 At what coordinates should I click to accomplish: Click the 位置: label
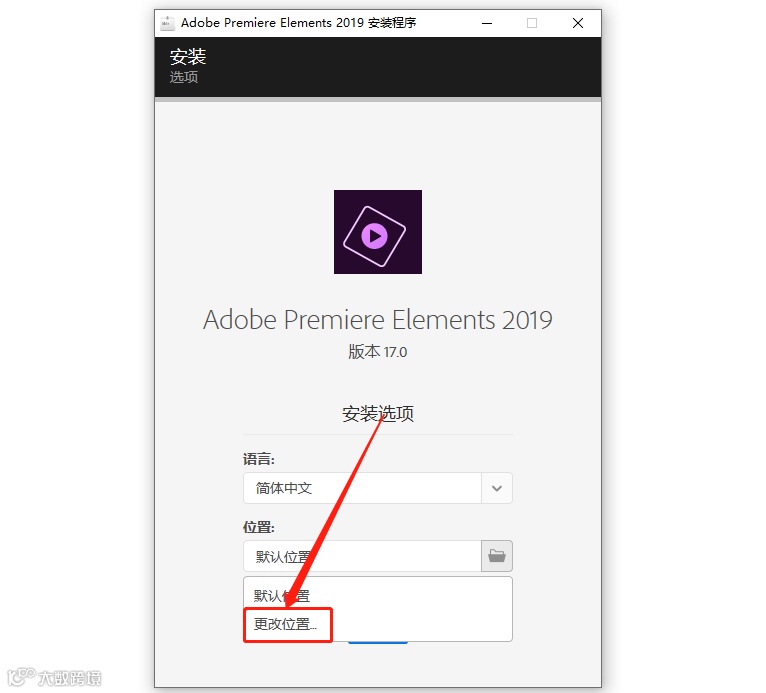click(x=259, y=527)
